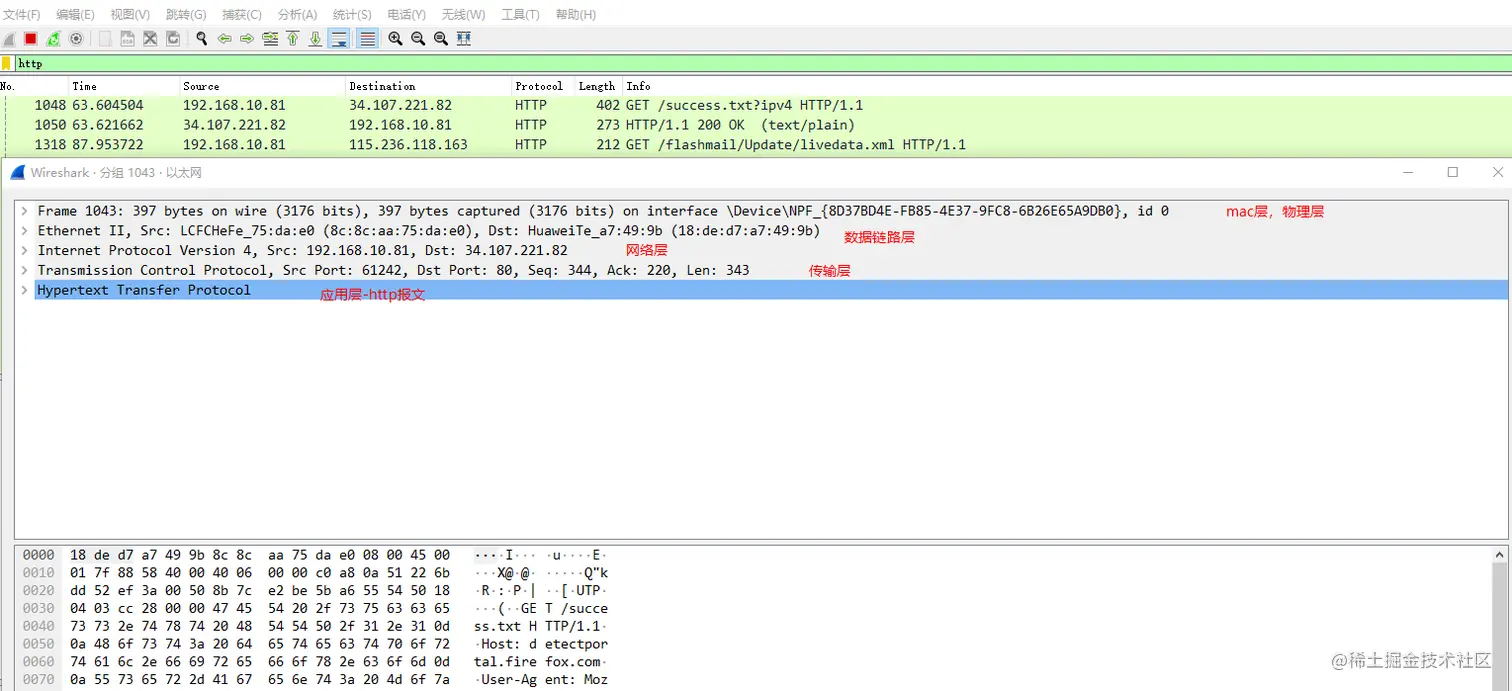This screenshot has width=1512, height=691.
Task: Jump to the first packet
Action: pos(293,39)
